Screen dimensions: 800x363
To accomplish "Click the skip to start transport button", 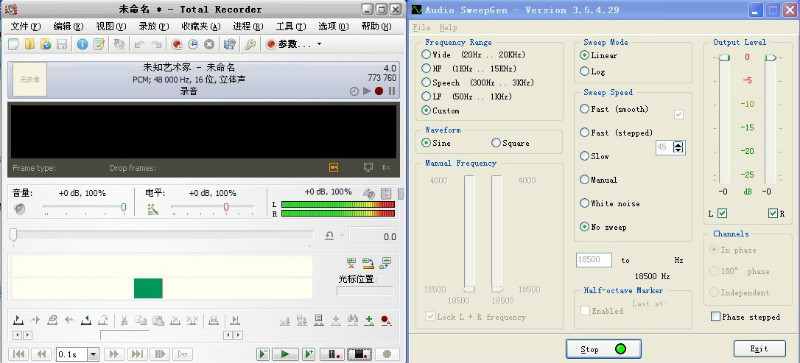I will point(18,354).
